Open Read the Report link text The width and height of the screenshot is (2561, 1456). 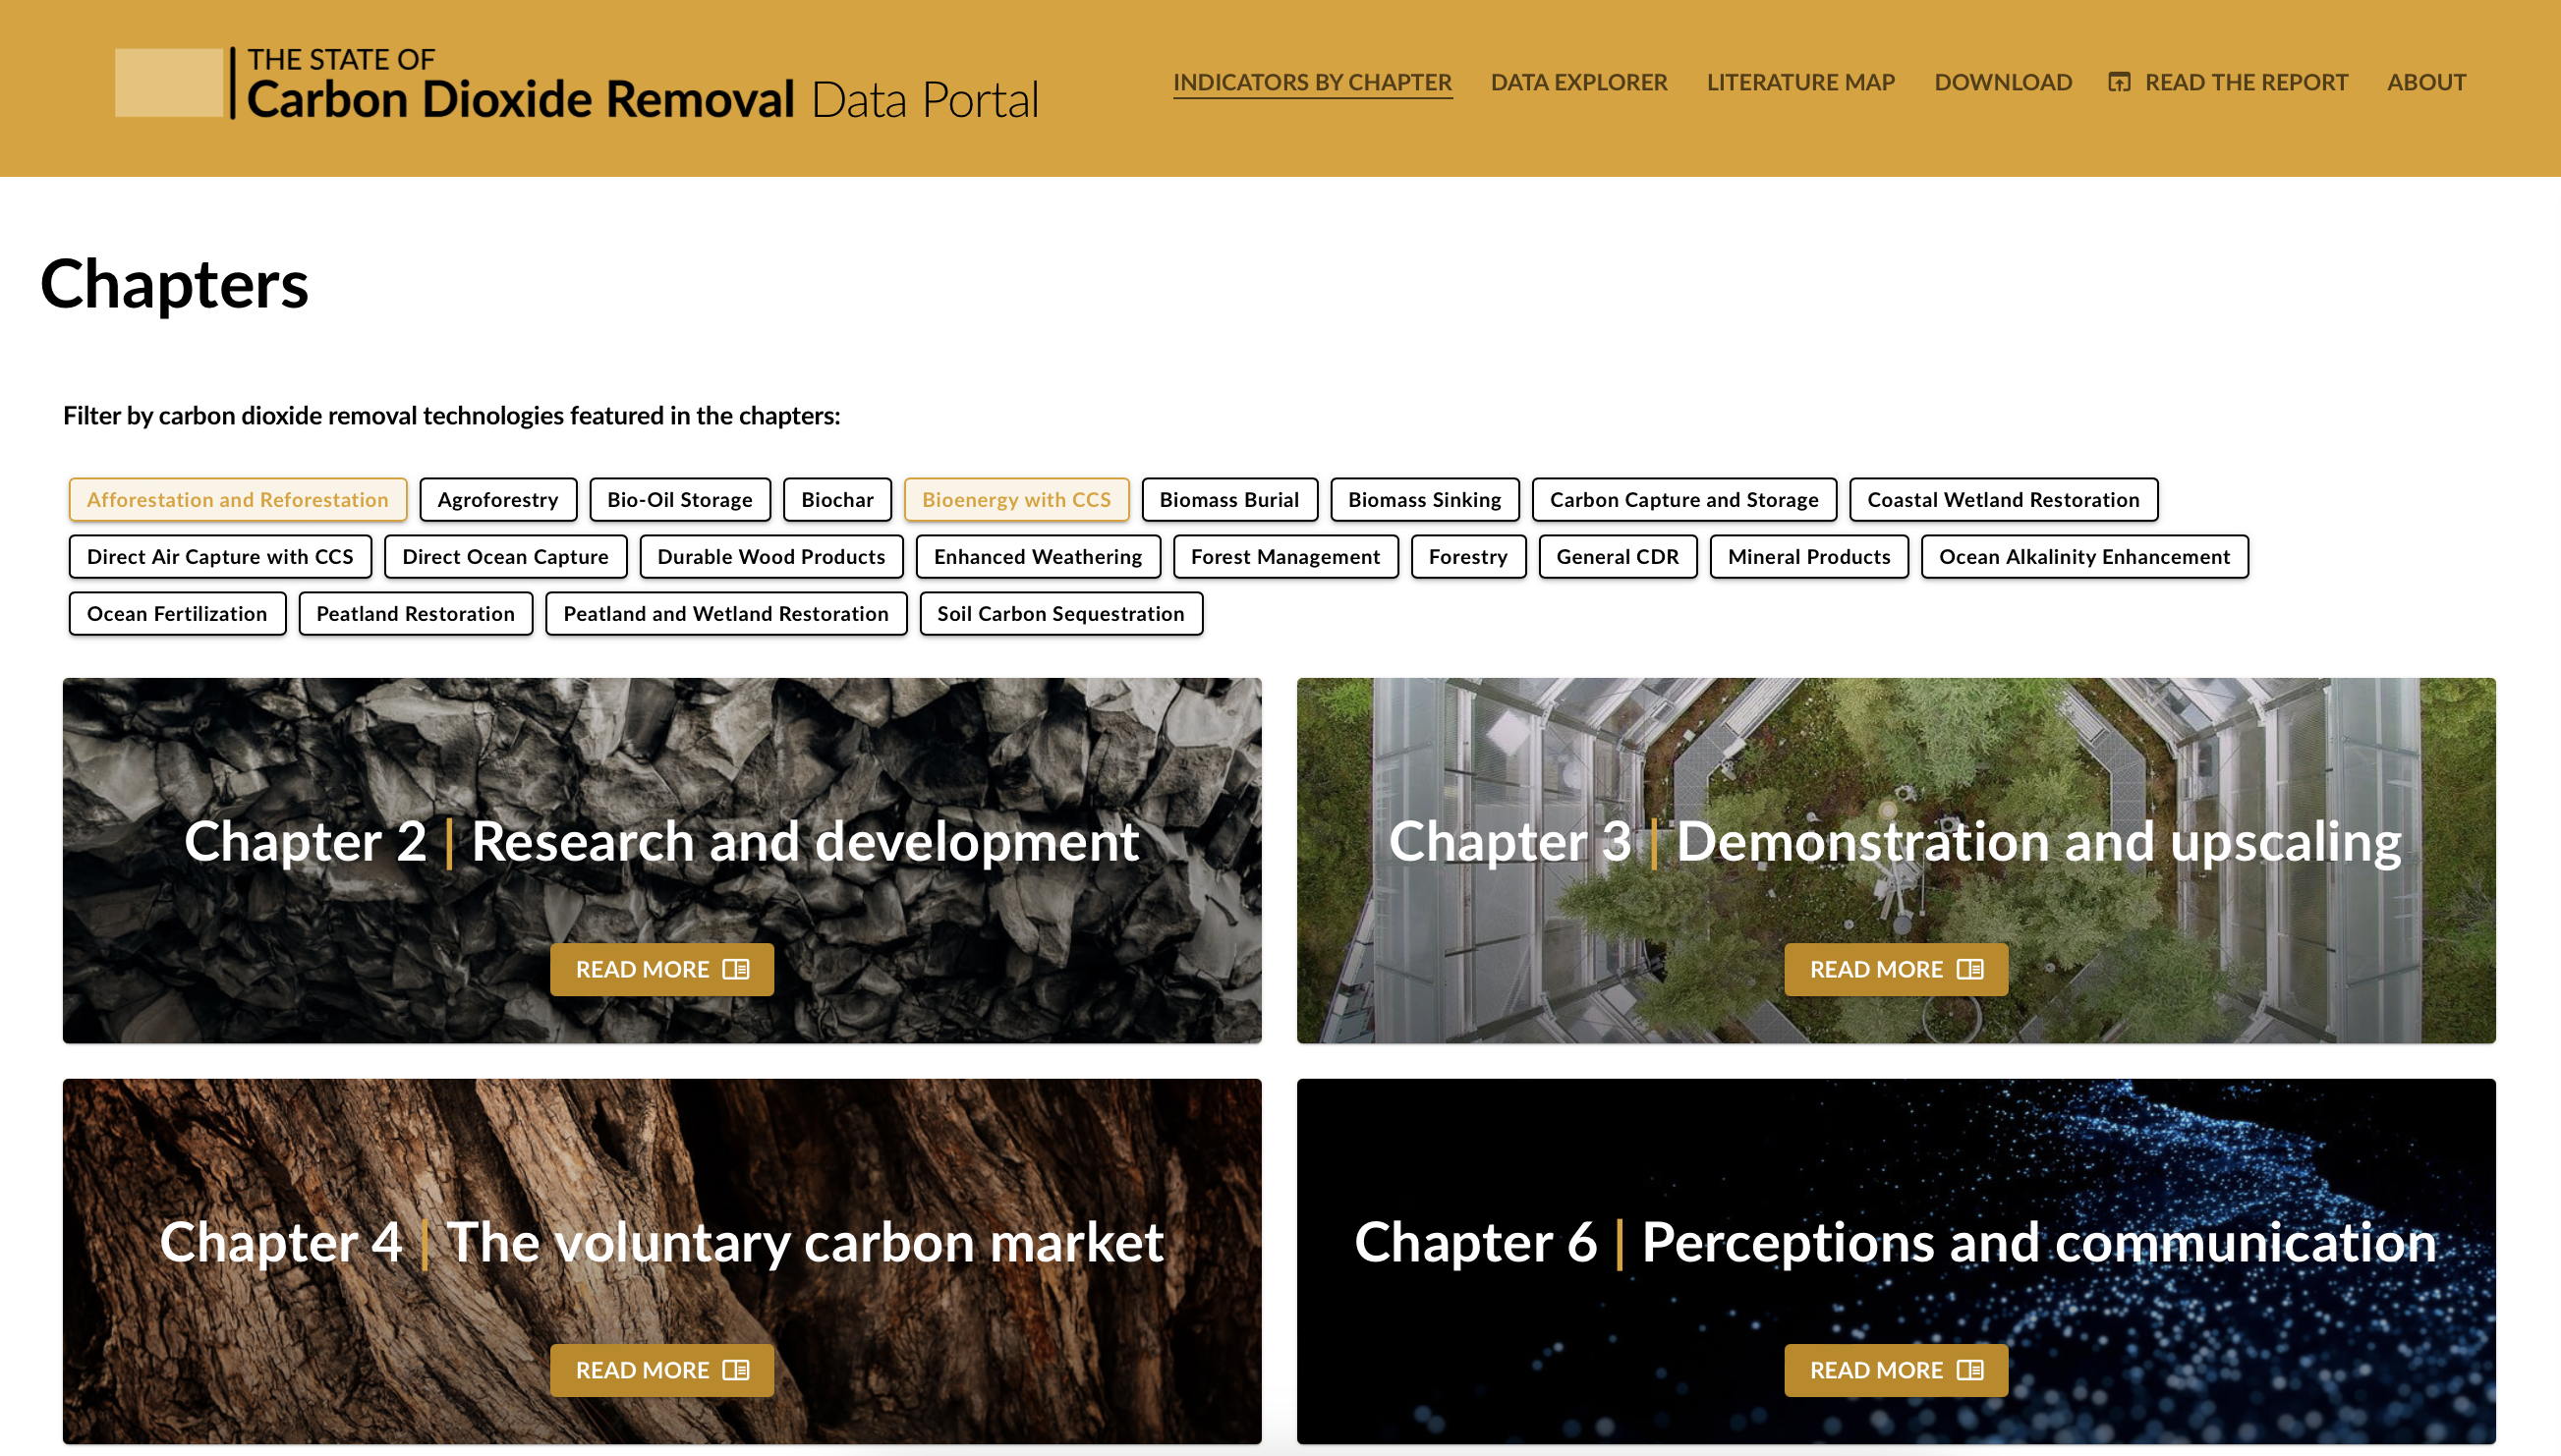(x=2246, y=82)
